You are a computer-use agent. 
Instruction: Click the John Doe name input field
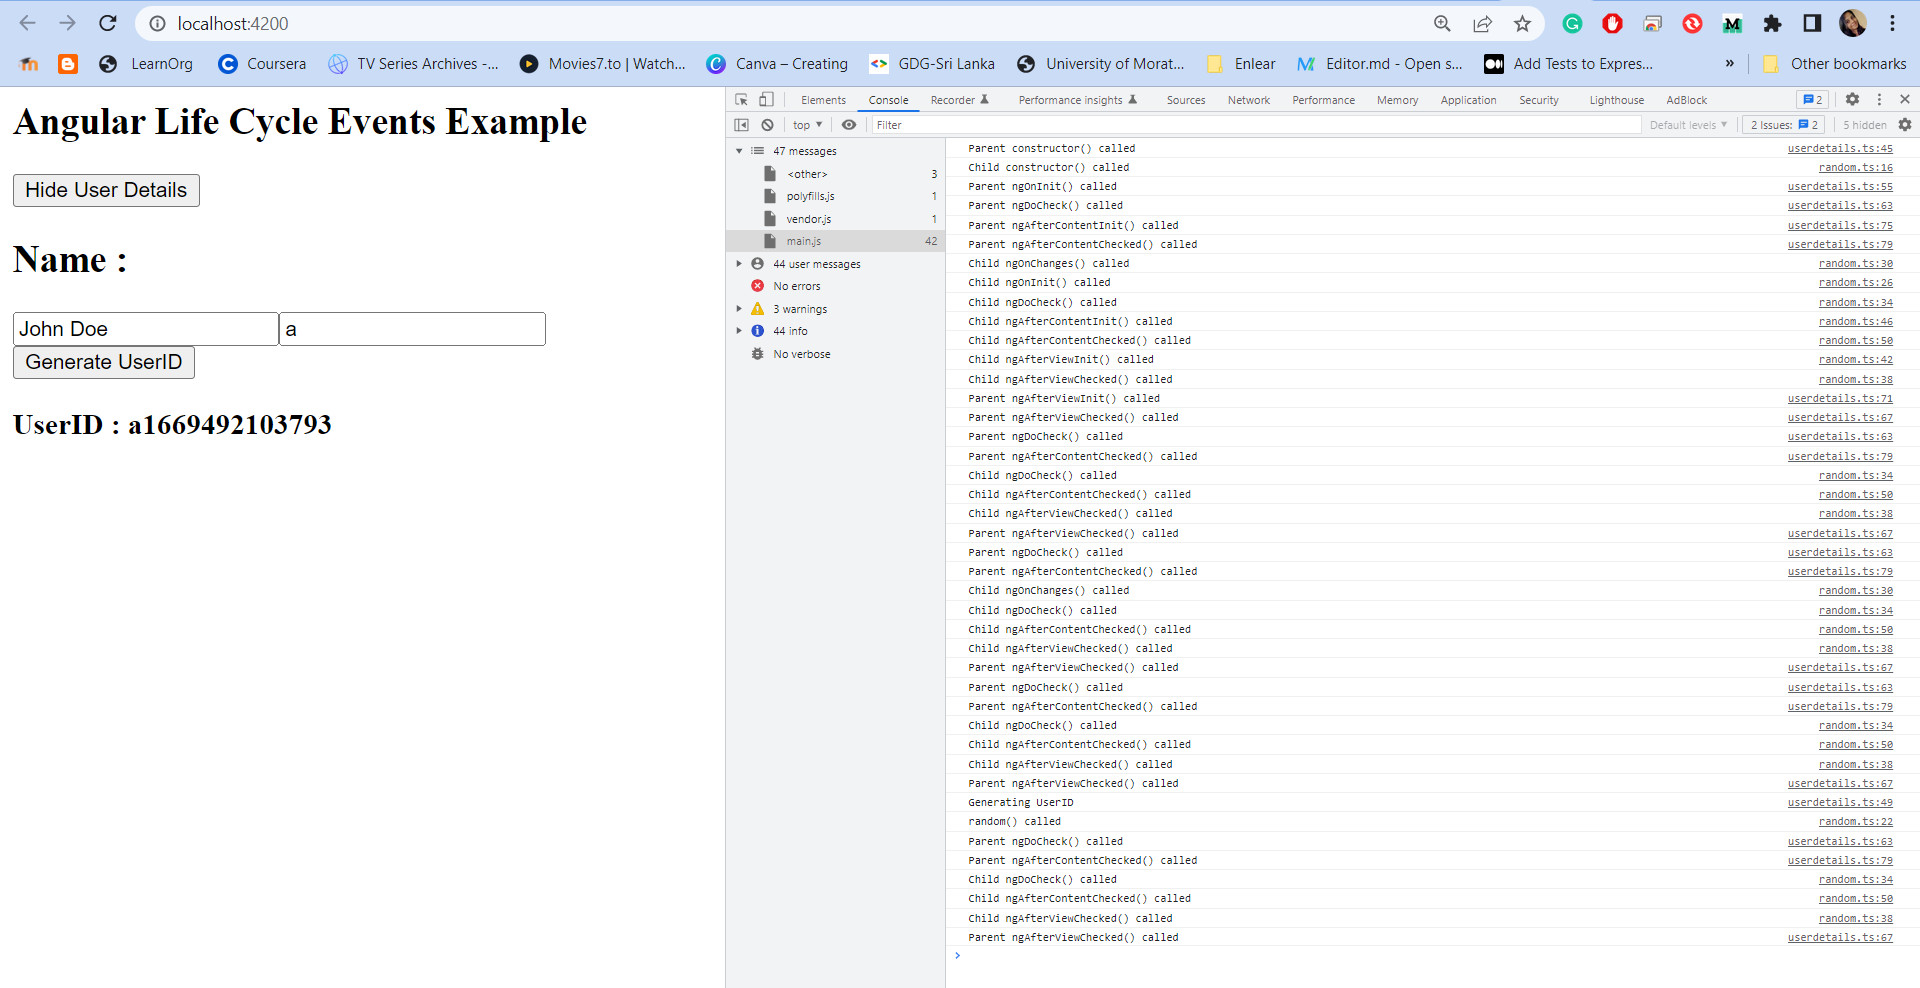pos(146,329)
